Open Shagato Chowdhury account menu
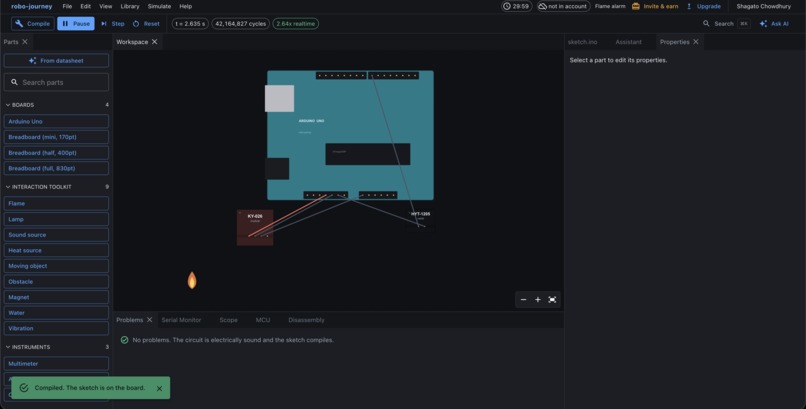The height and width of the screenshot is (409, 806). pos(763,6)
